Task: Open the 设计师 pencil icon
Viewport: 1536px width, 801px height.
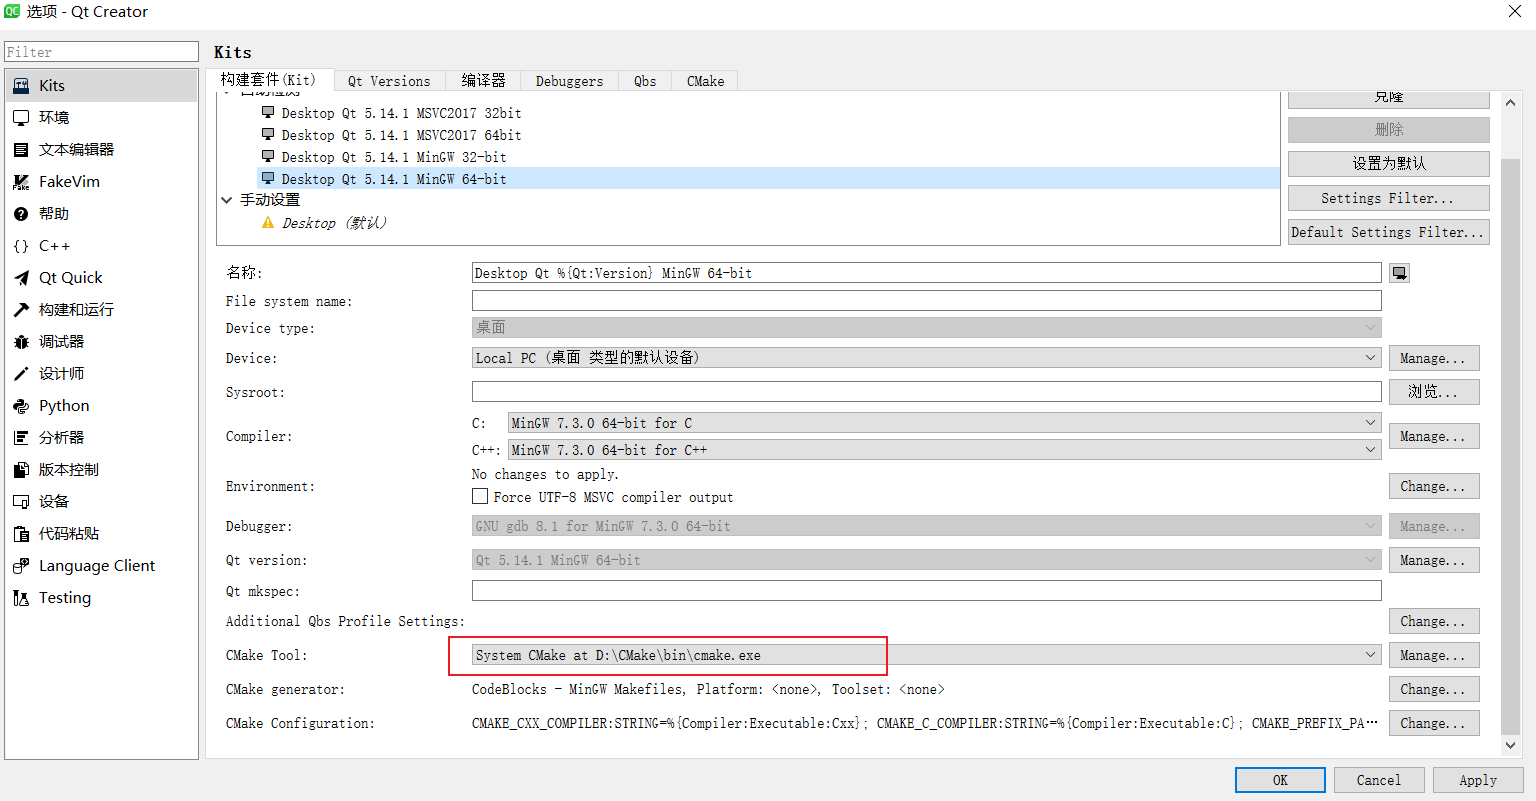Action: 21,374
